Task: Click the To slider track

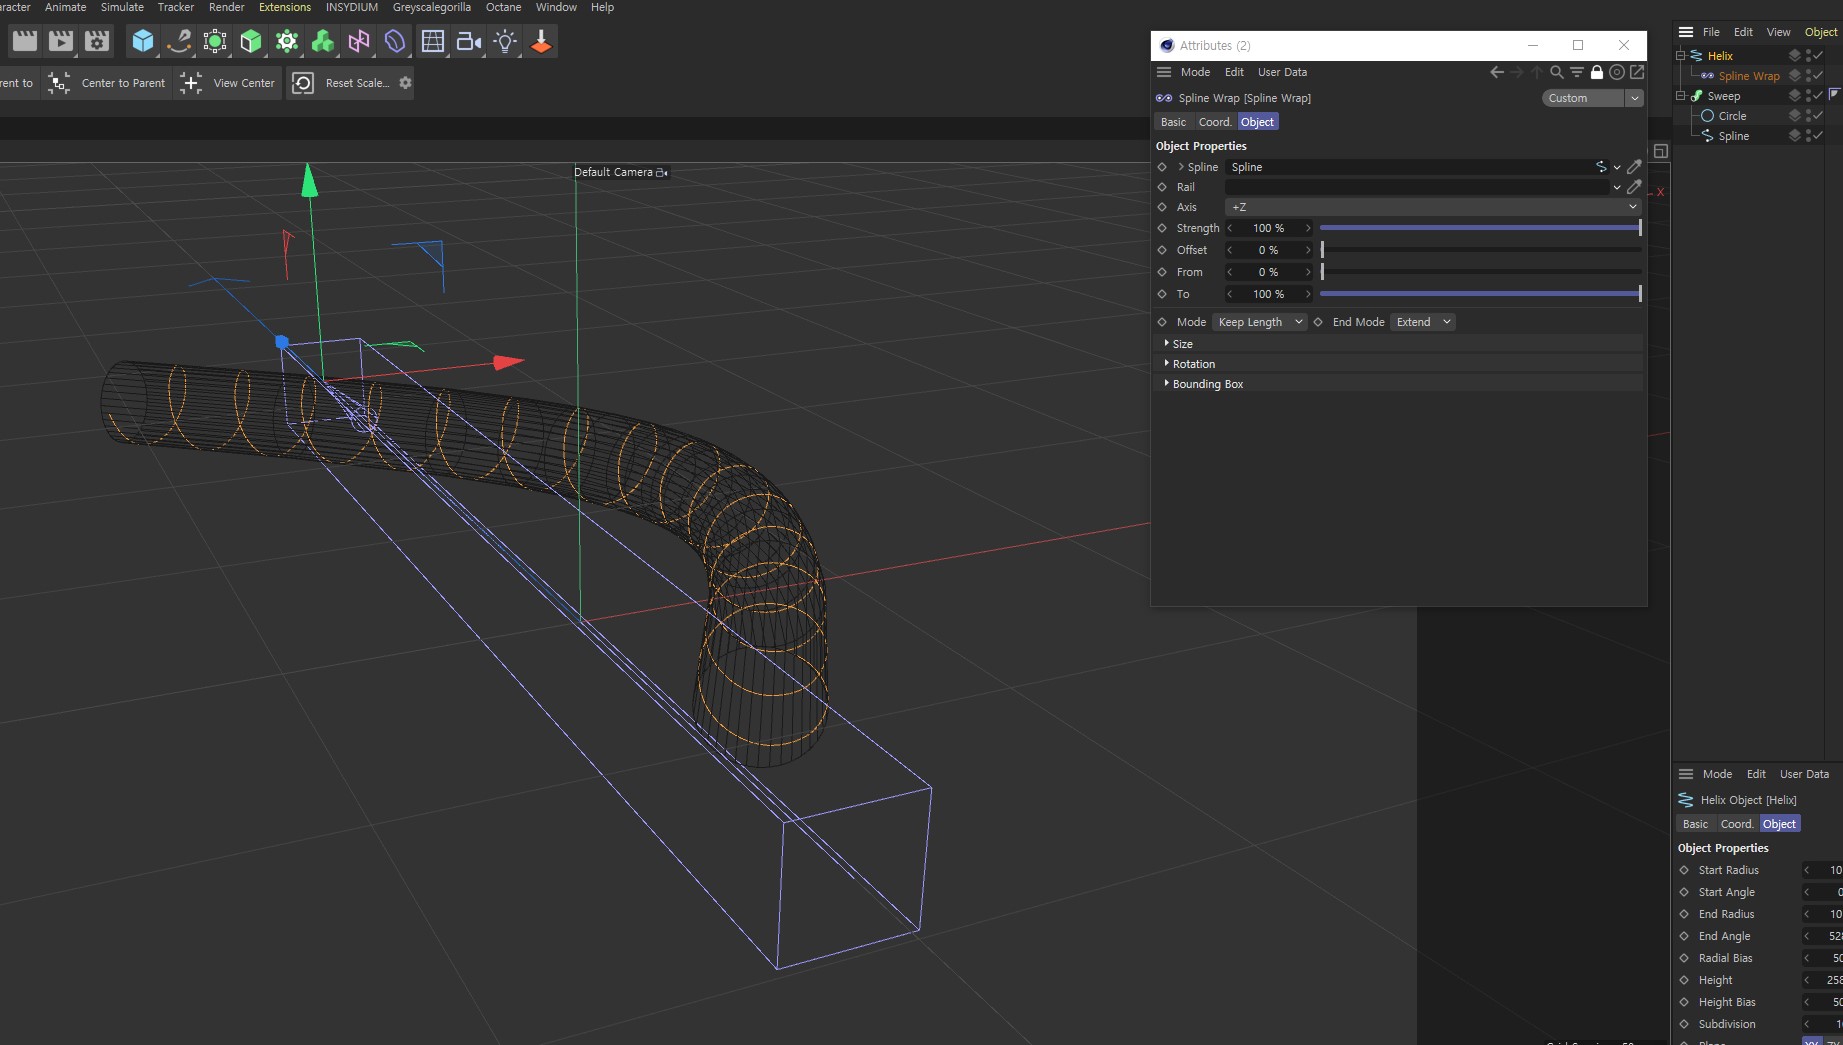Action: [1481, 294]
